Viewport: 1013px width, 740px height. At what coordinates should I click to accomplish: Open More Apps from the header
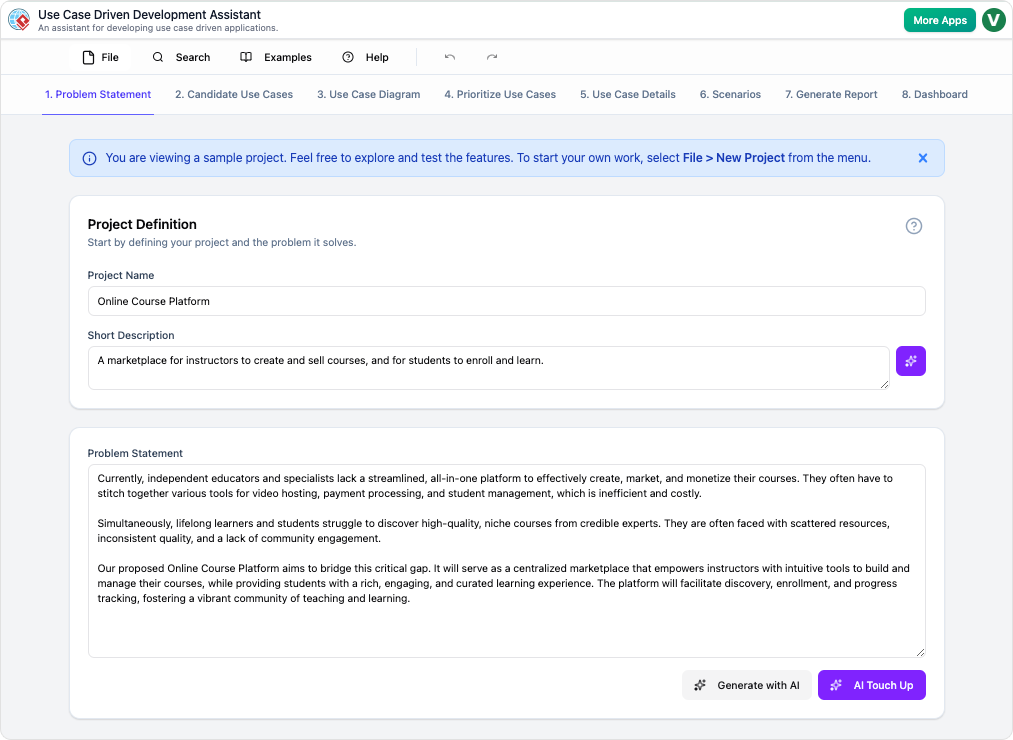click(x=939, y=19)
